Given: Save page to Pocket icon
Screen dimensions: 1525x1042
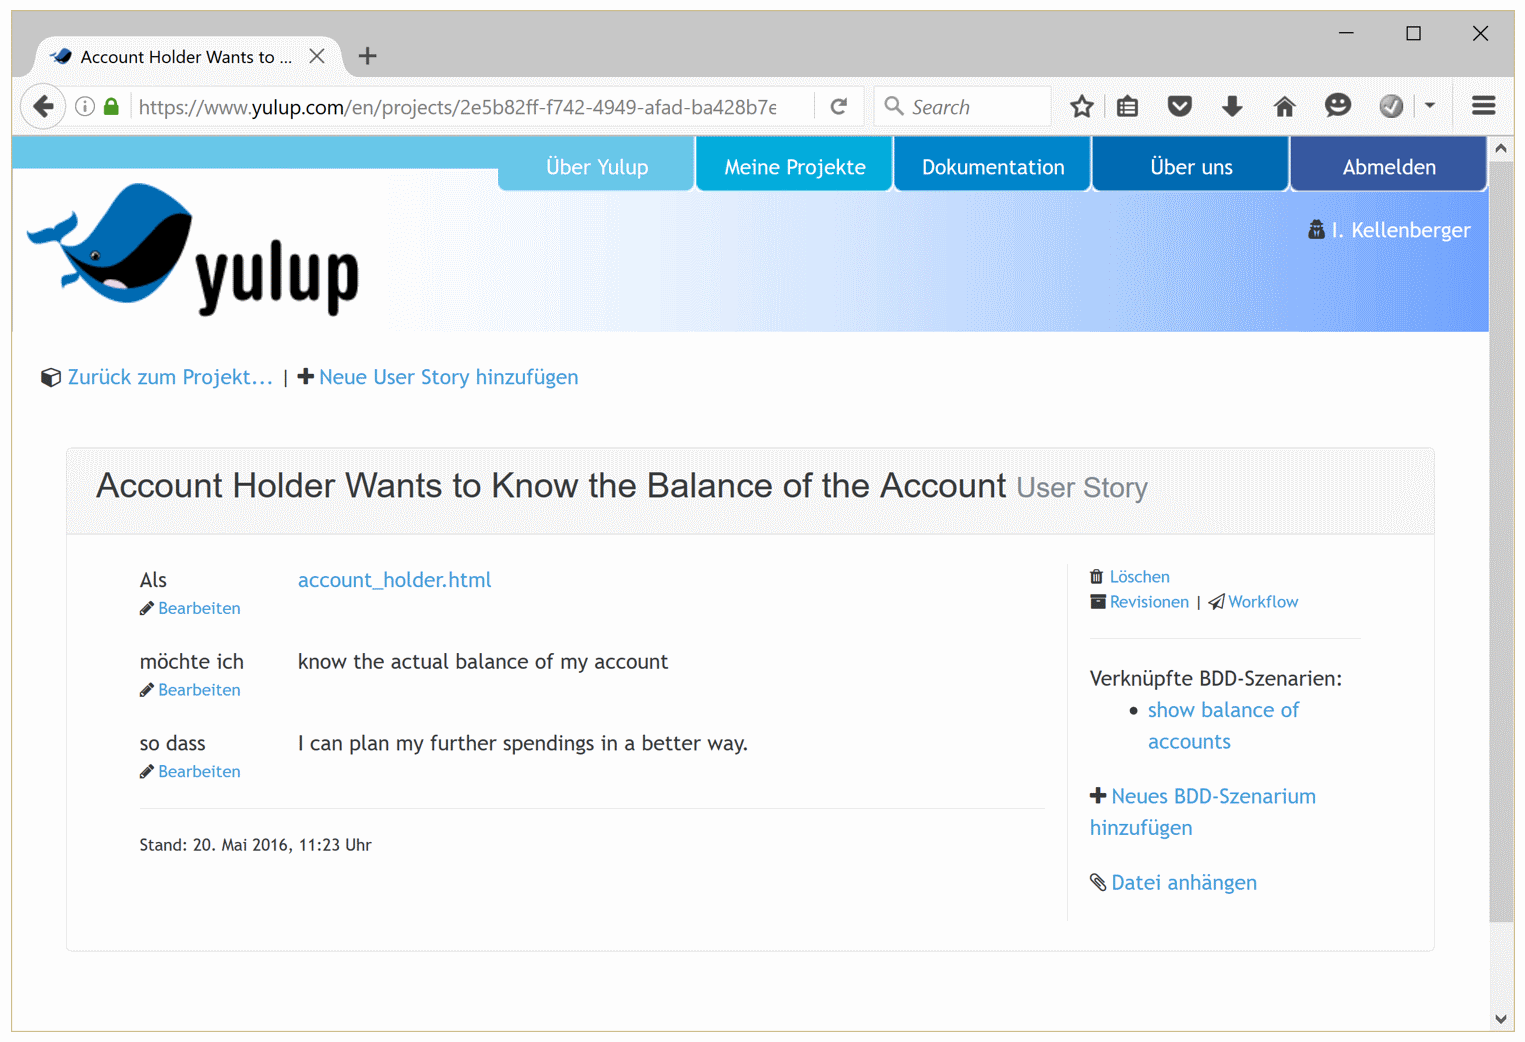Looking at the screenshot, I should pos(1180,106).
